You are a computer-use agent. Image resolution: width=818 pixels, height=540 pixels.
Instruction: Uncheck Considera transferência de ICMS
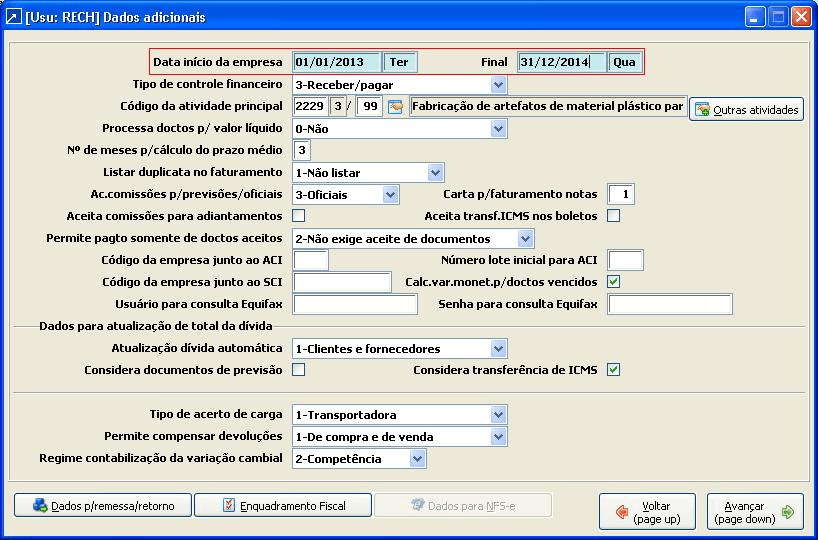(x=614, y=370)
